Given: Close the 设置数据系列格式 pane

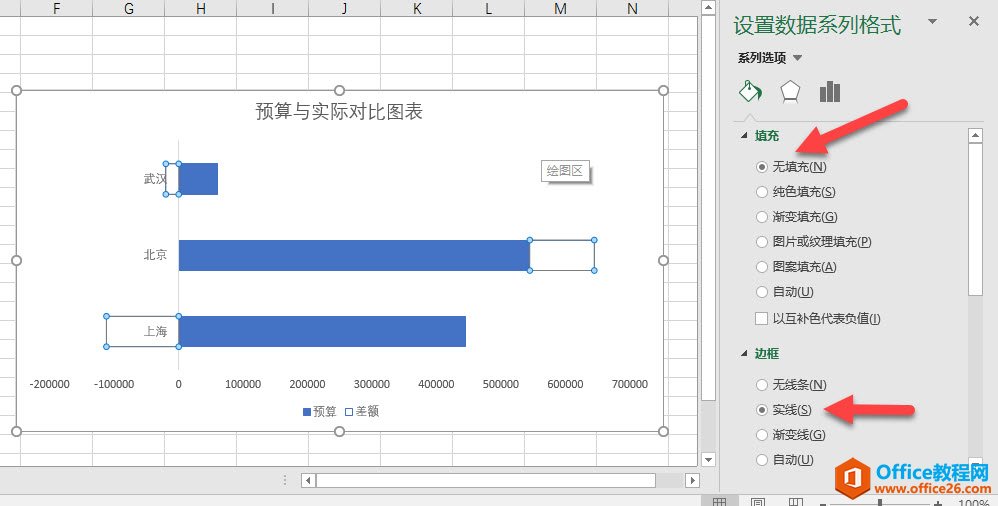Looking at the screenshot, I should [x=974, y=21].
